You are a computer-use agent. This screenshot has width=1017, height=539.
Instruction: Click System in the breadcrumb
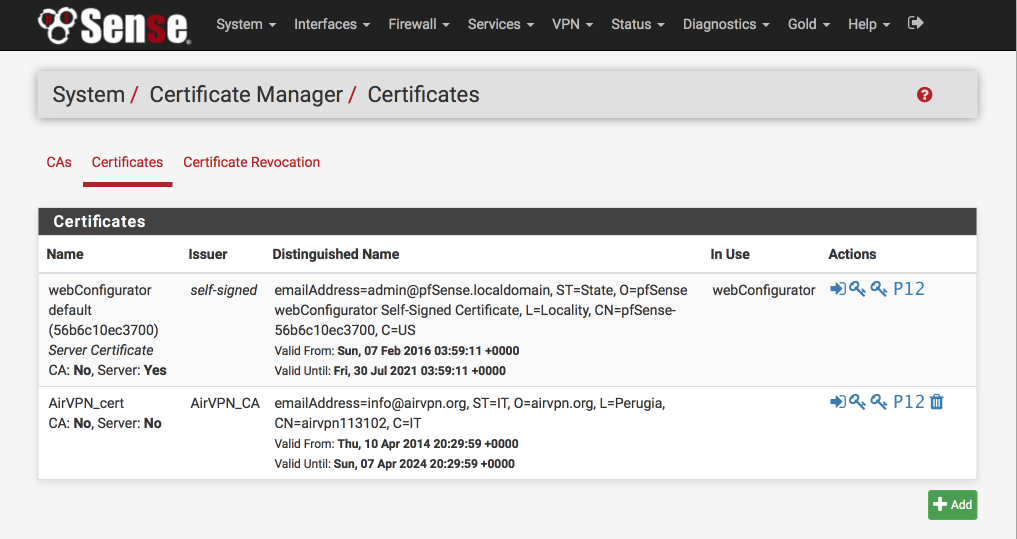88,95
